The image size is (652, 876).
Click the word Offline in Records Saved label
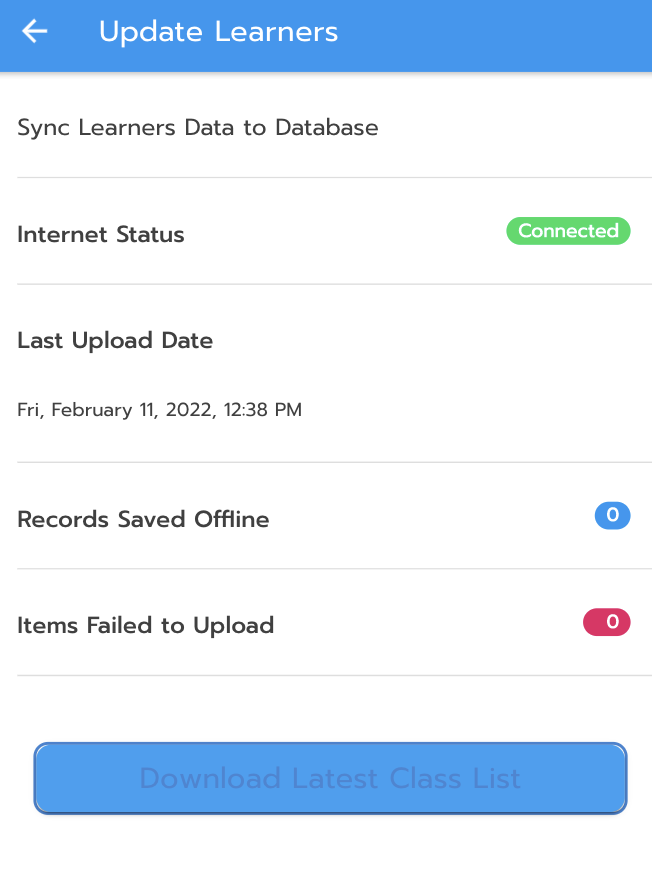point(231,520)
